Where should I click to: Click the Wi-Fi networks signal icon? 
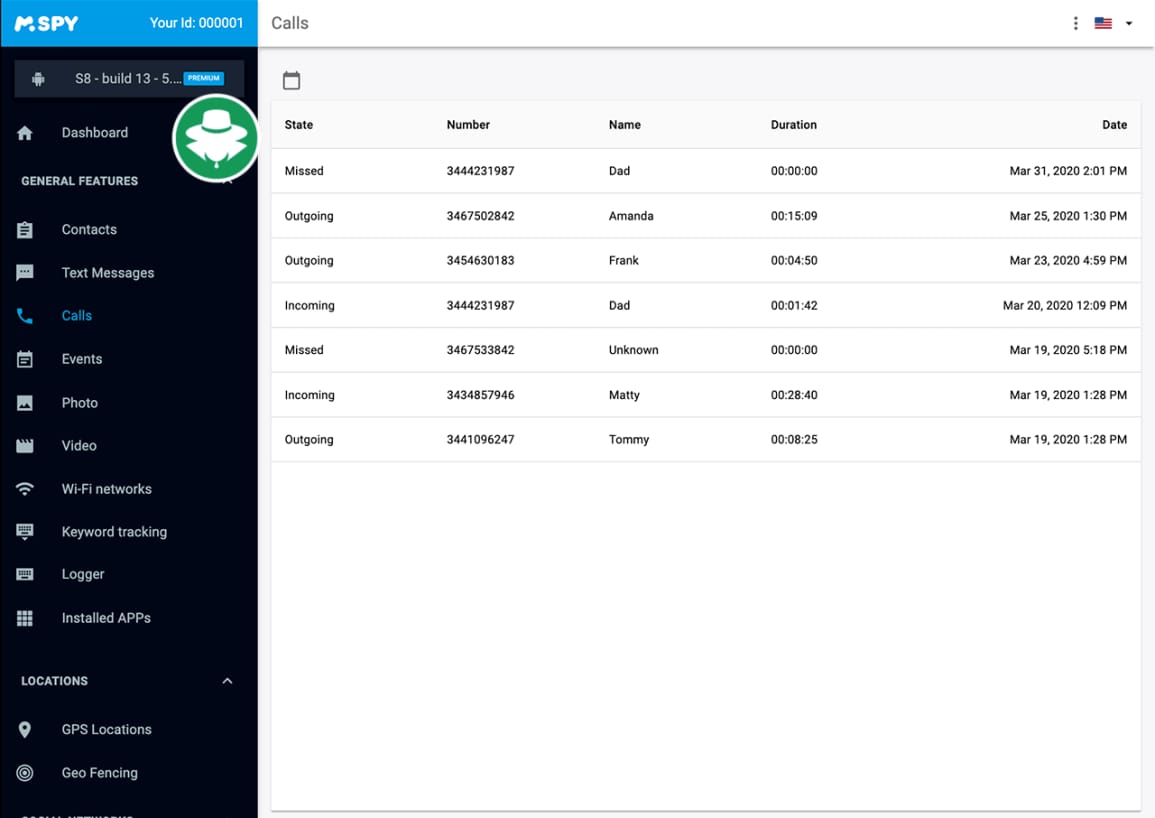[x=25, y=489]
